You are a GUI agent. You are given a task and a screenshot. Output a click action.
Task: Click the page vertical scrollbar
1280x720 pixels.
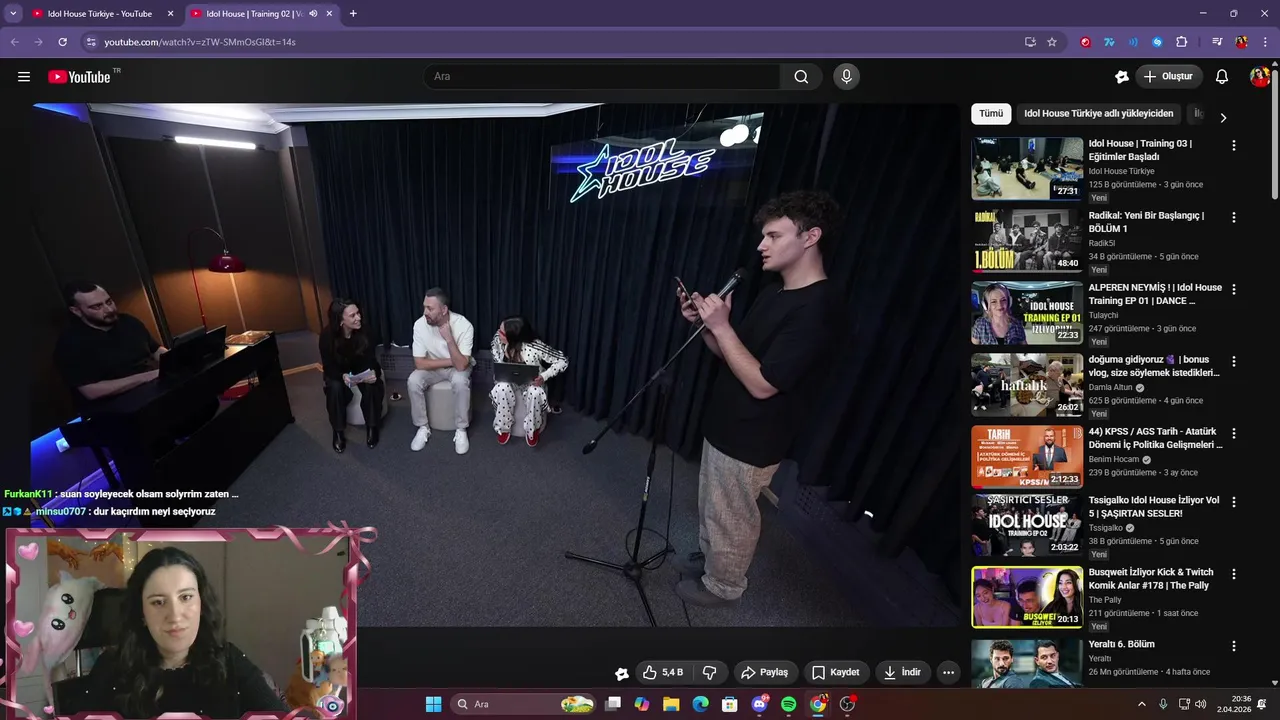click(x=1275, y=132)
